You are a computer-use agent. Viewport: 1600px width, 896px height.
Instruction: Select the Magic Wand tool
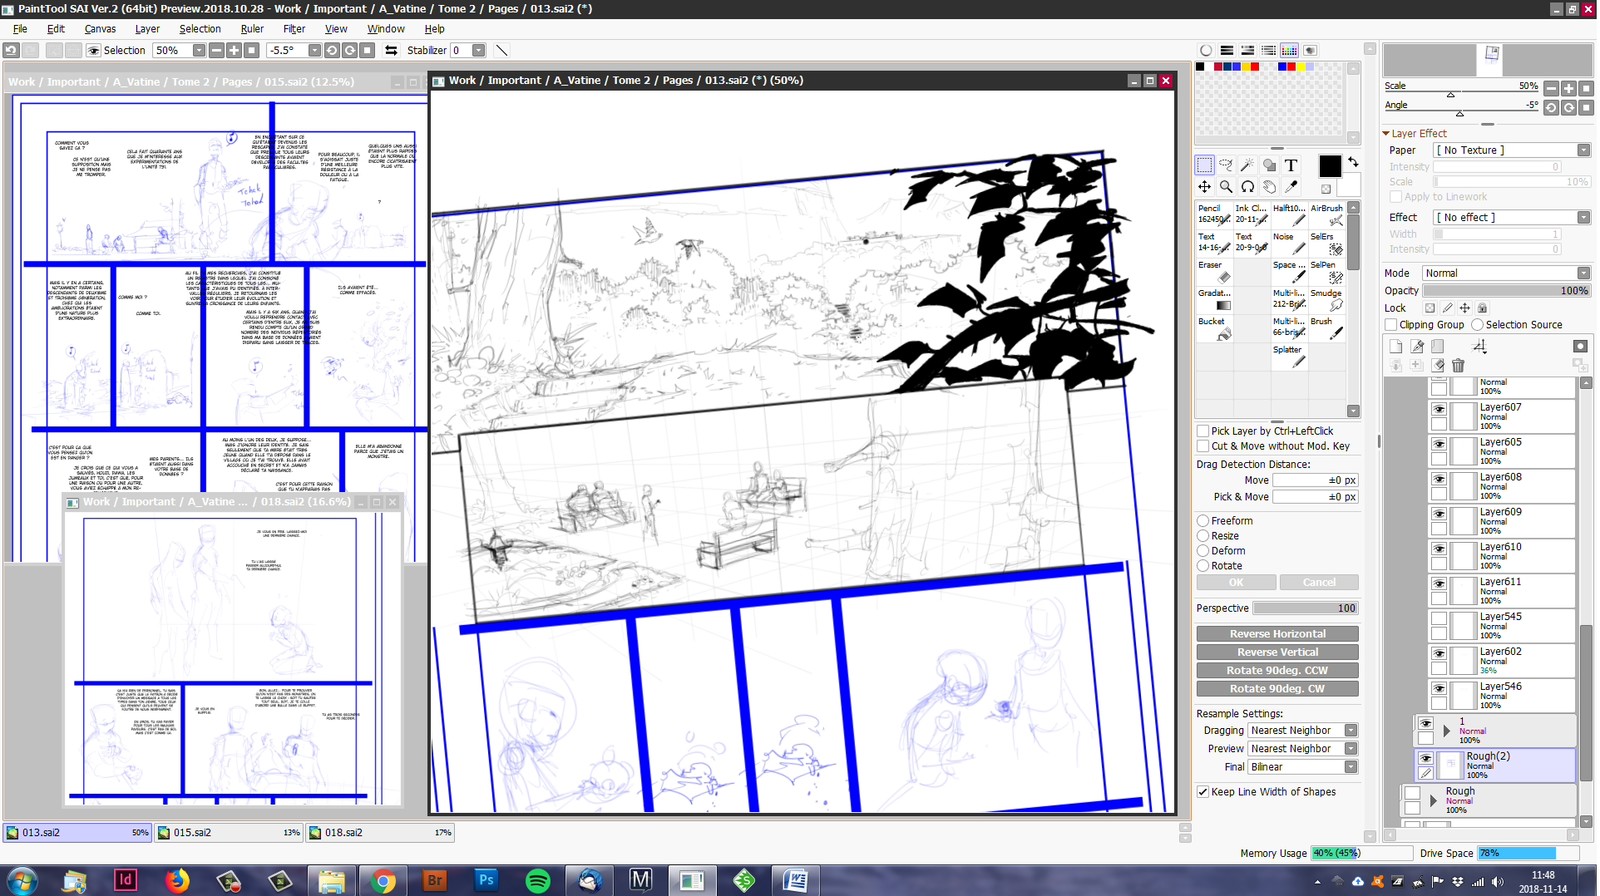[x=1247, y=165]
